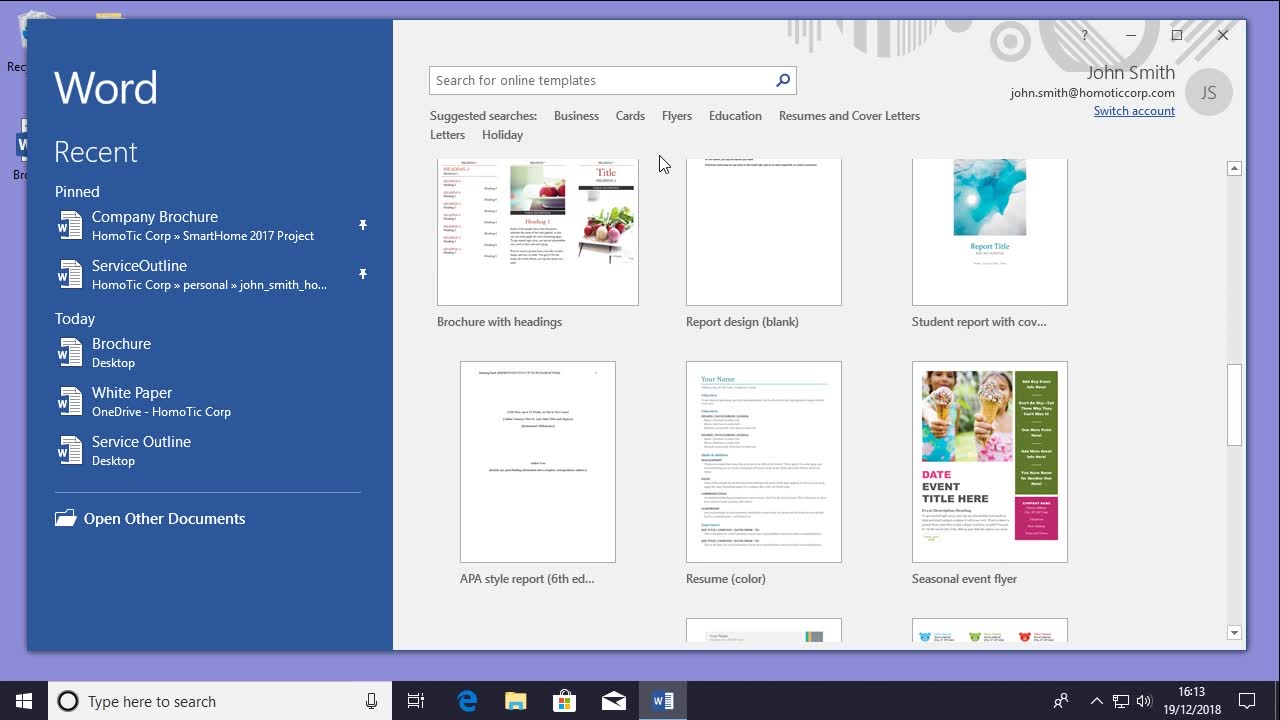Select the Letters suggested search
Screen dimensions: 1280x720
447,135
